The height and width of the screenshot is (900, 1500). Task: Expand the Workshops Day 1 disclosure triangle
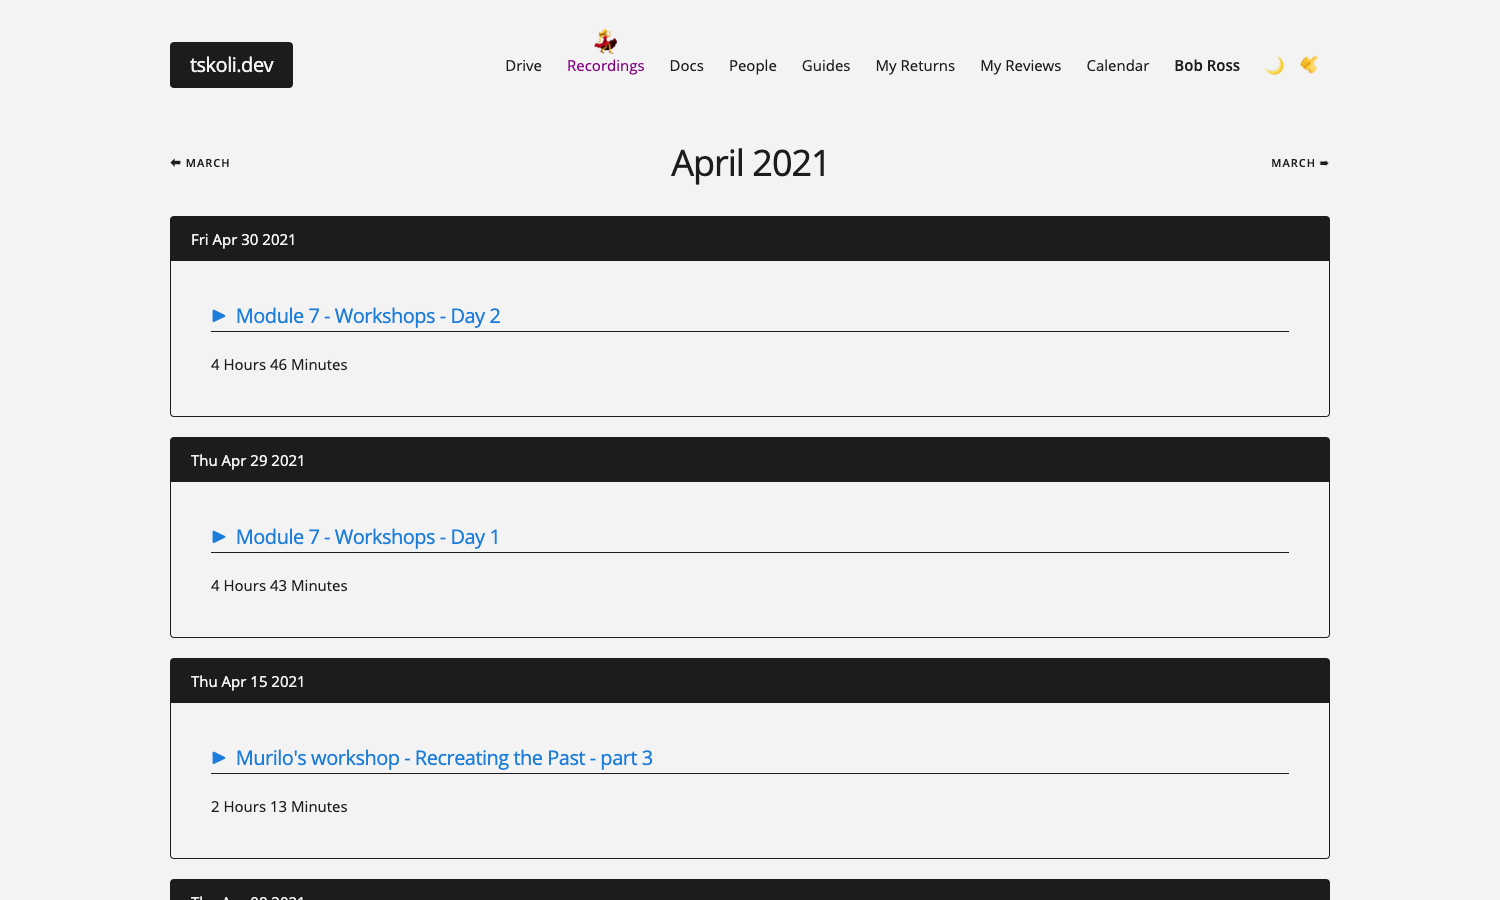[x=219, y=537]
